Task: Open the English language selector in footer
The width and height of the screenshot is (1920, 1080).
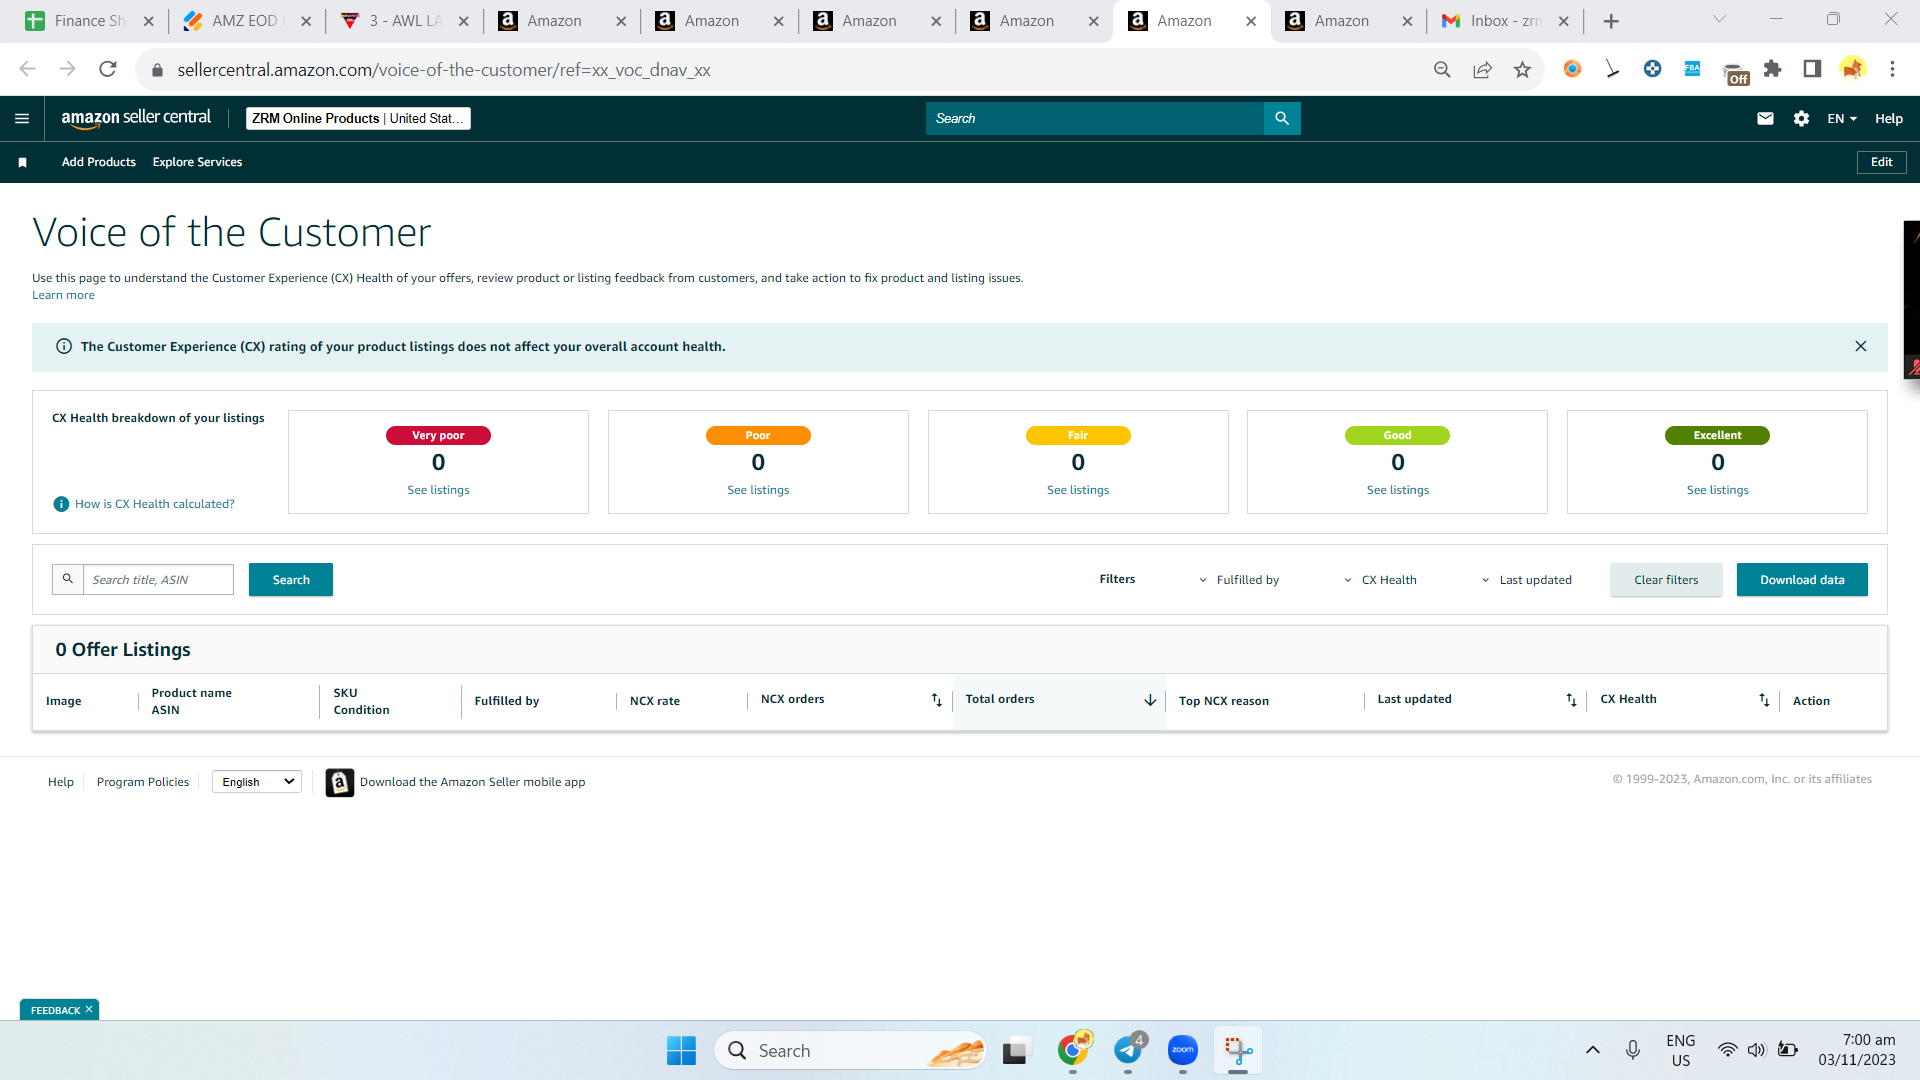Action: pyautogui.click(x=257, y=782)
